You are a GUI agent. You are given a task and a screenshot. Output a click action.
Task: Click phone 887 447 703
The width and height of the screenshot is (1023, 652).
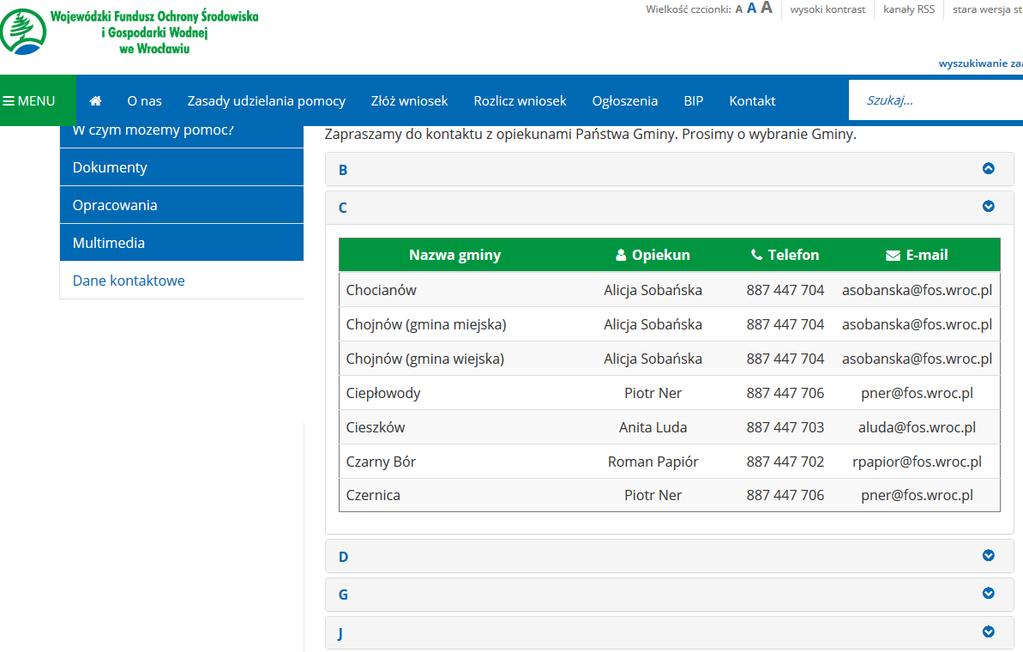point(785,427)
